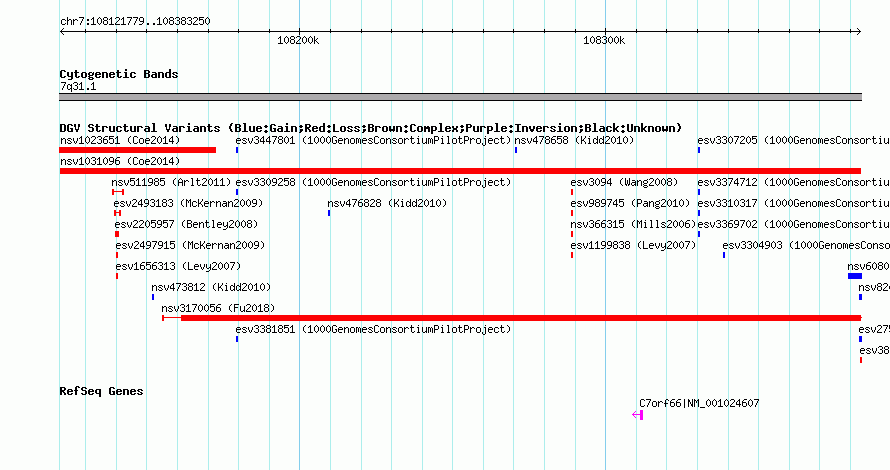Open the nsv3170056 (Fu2018) variant
Screen dimensions: 890x470
[218, 308]
